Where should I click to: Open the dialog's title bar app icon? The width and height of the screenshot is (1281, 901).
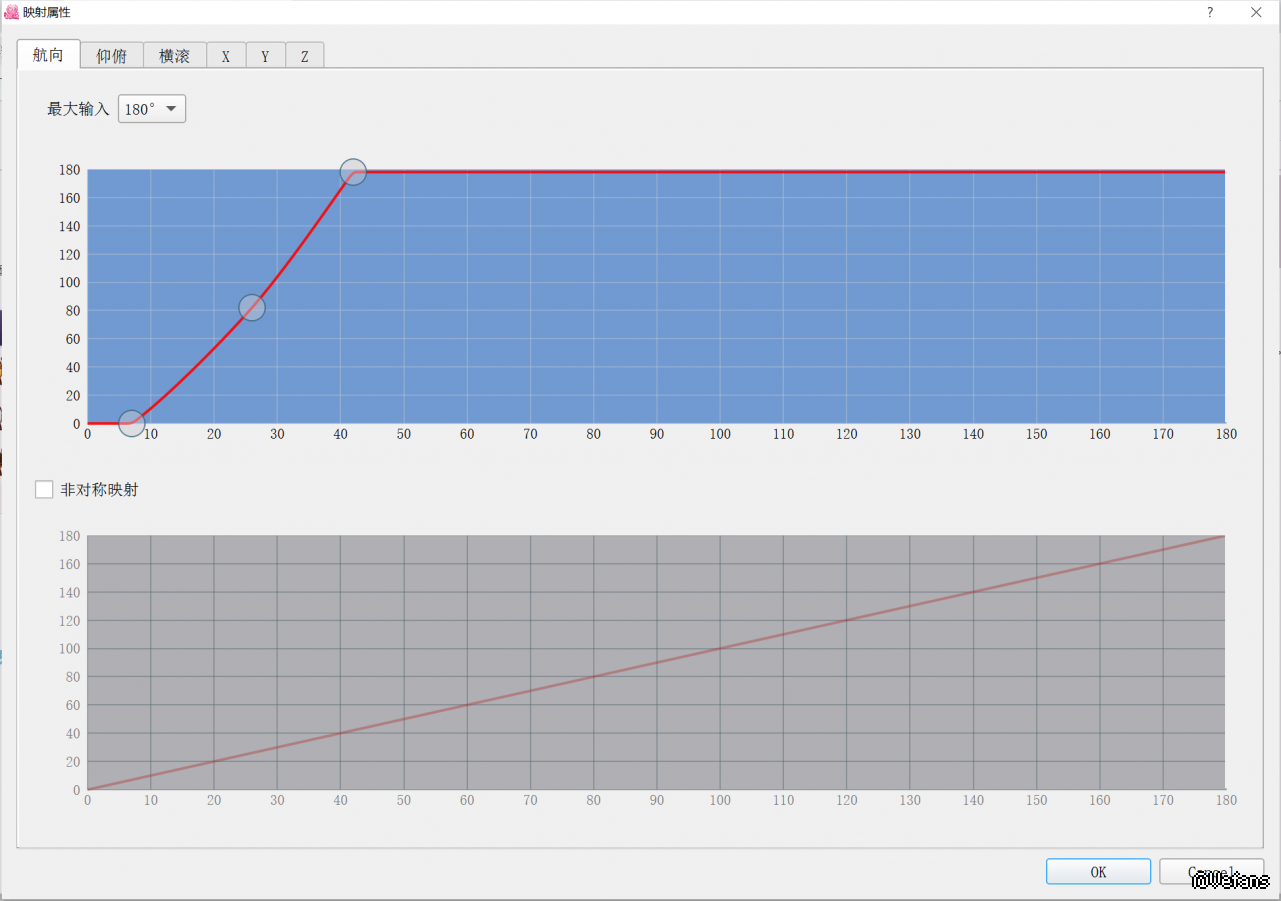click(12, 12)
